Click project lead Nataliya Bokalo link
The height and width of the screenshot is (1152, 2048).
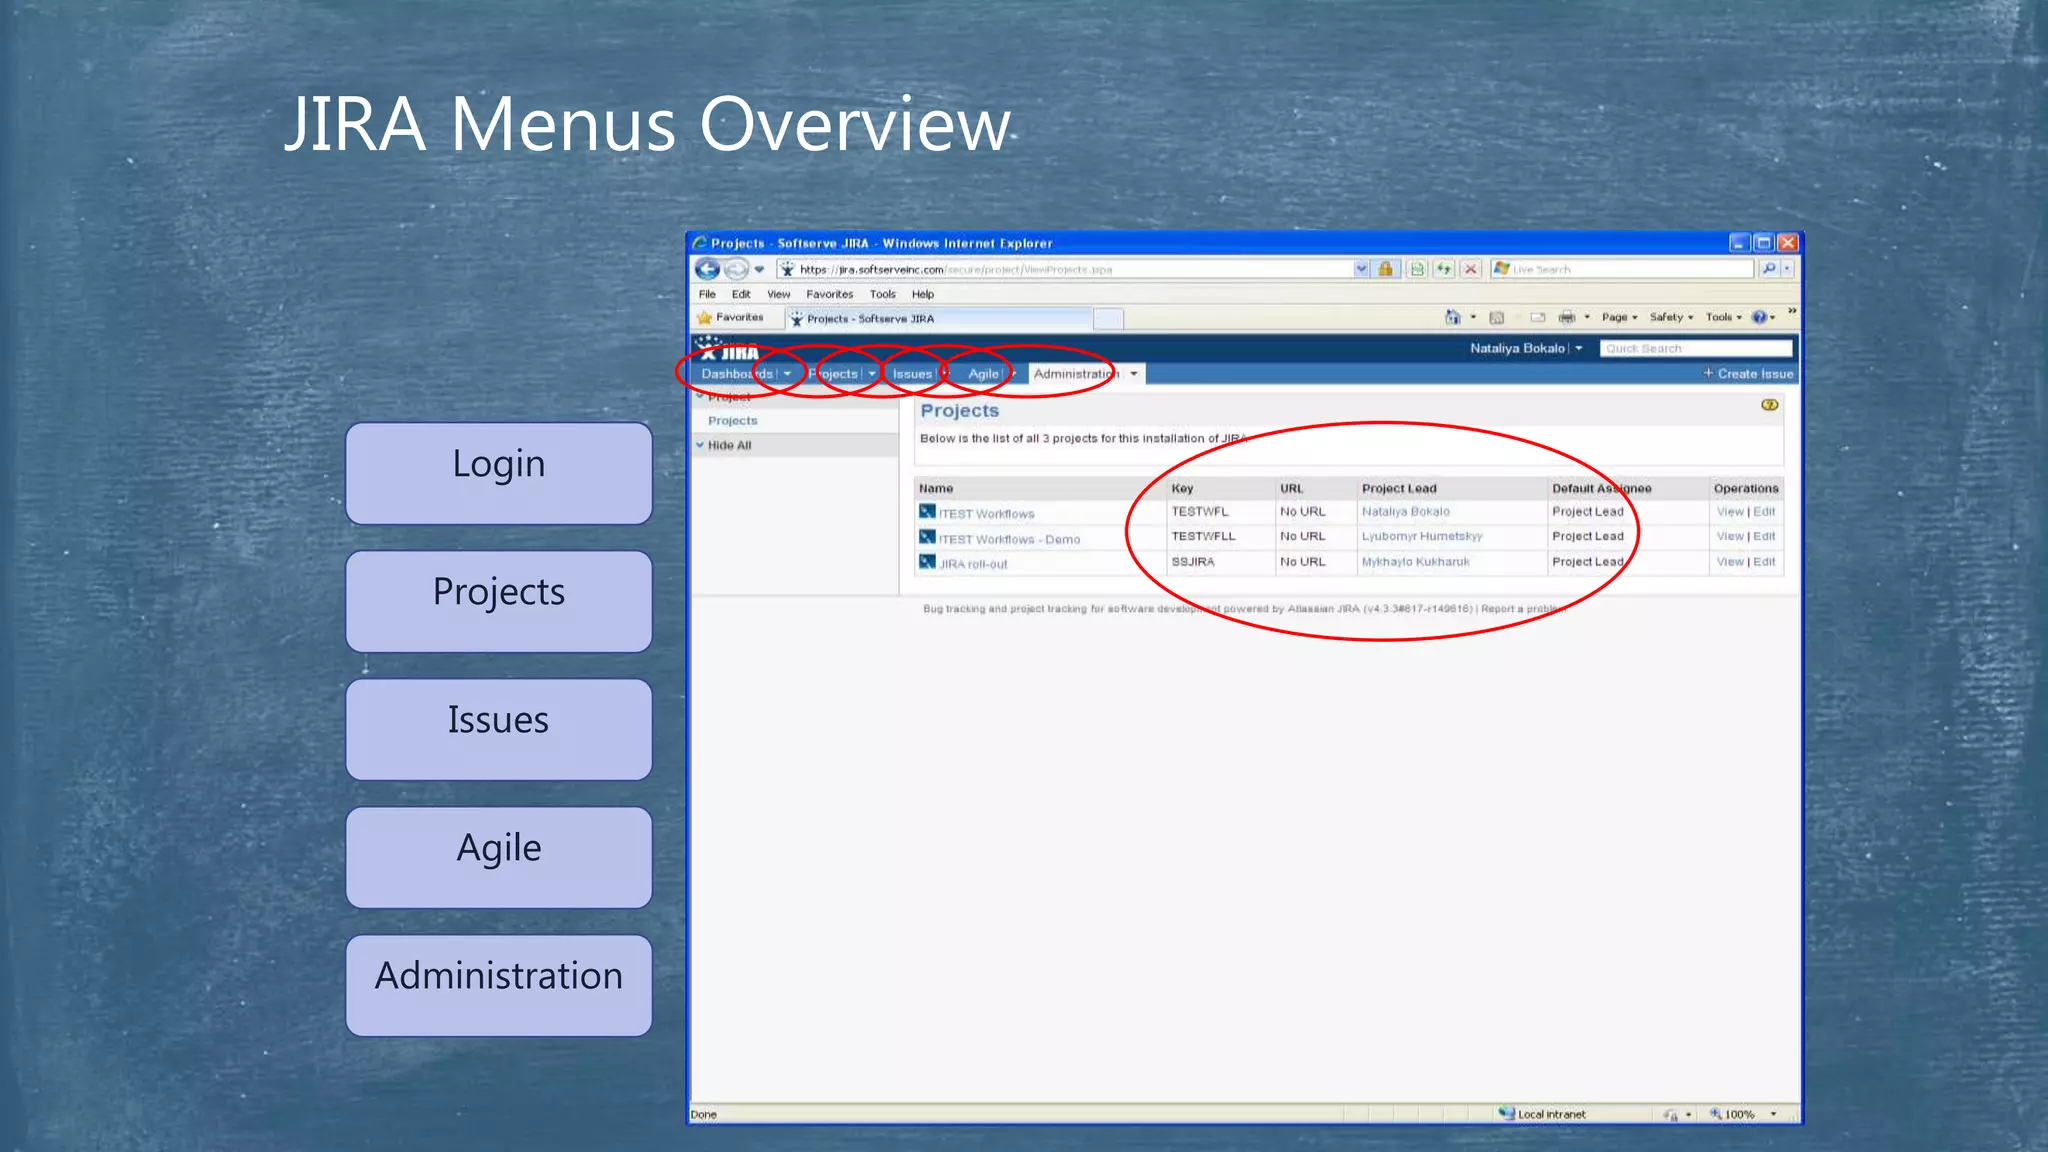tap(1405, 511)
